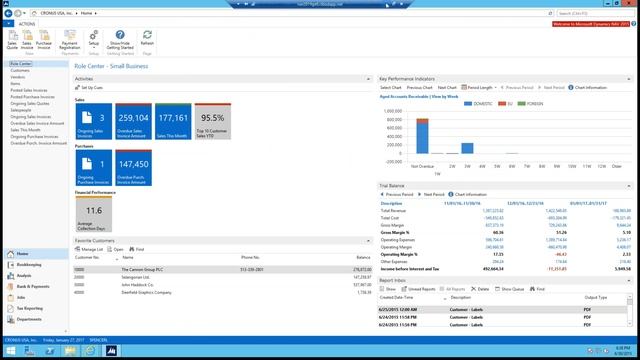Click Select Chart in KPI toolbar
The height and width of the screenshot is (360, 640).
(x=391, y=87)
